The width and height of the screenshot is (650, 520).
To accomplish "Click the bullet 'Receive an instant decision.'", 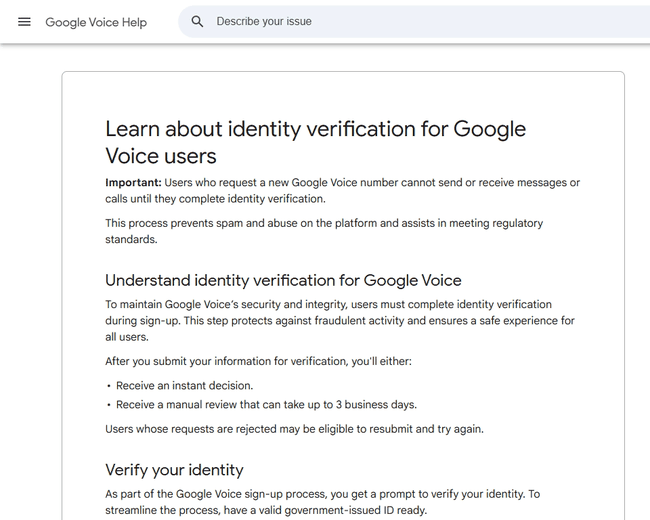I will pyautogui.click(x=184, y=386).
